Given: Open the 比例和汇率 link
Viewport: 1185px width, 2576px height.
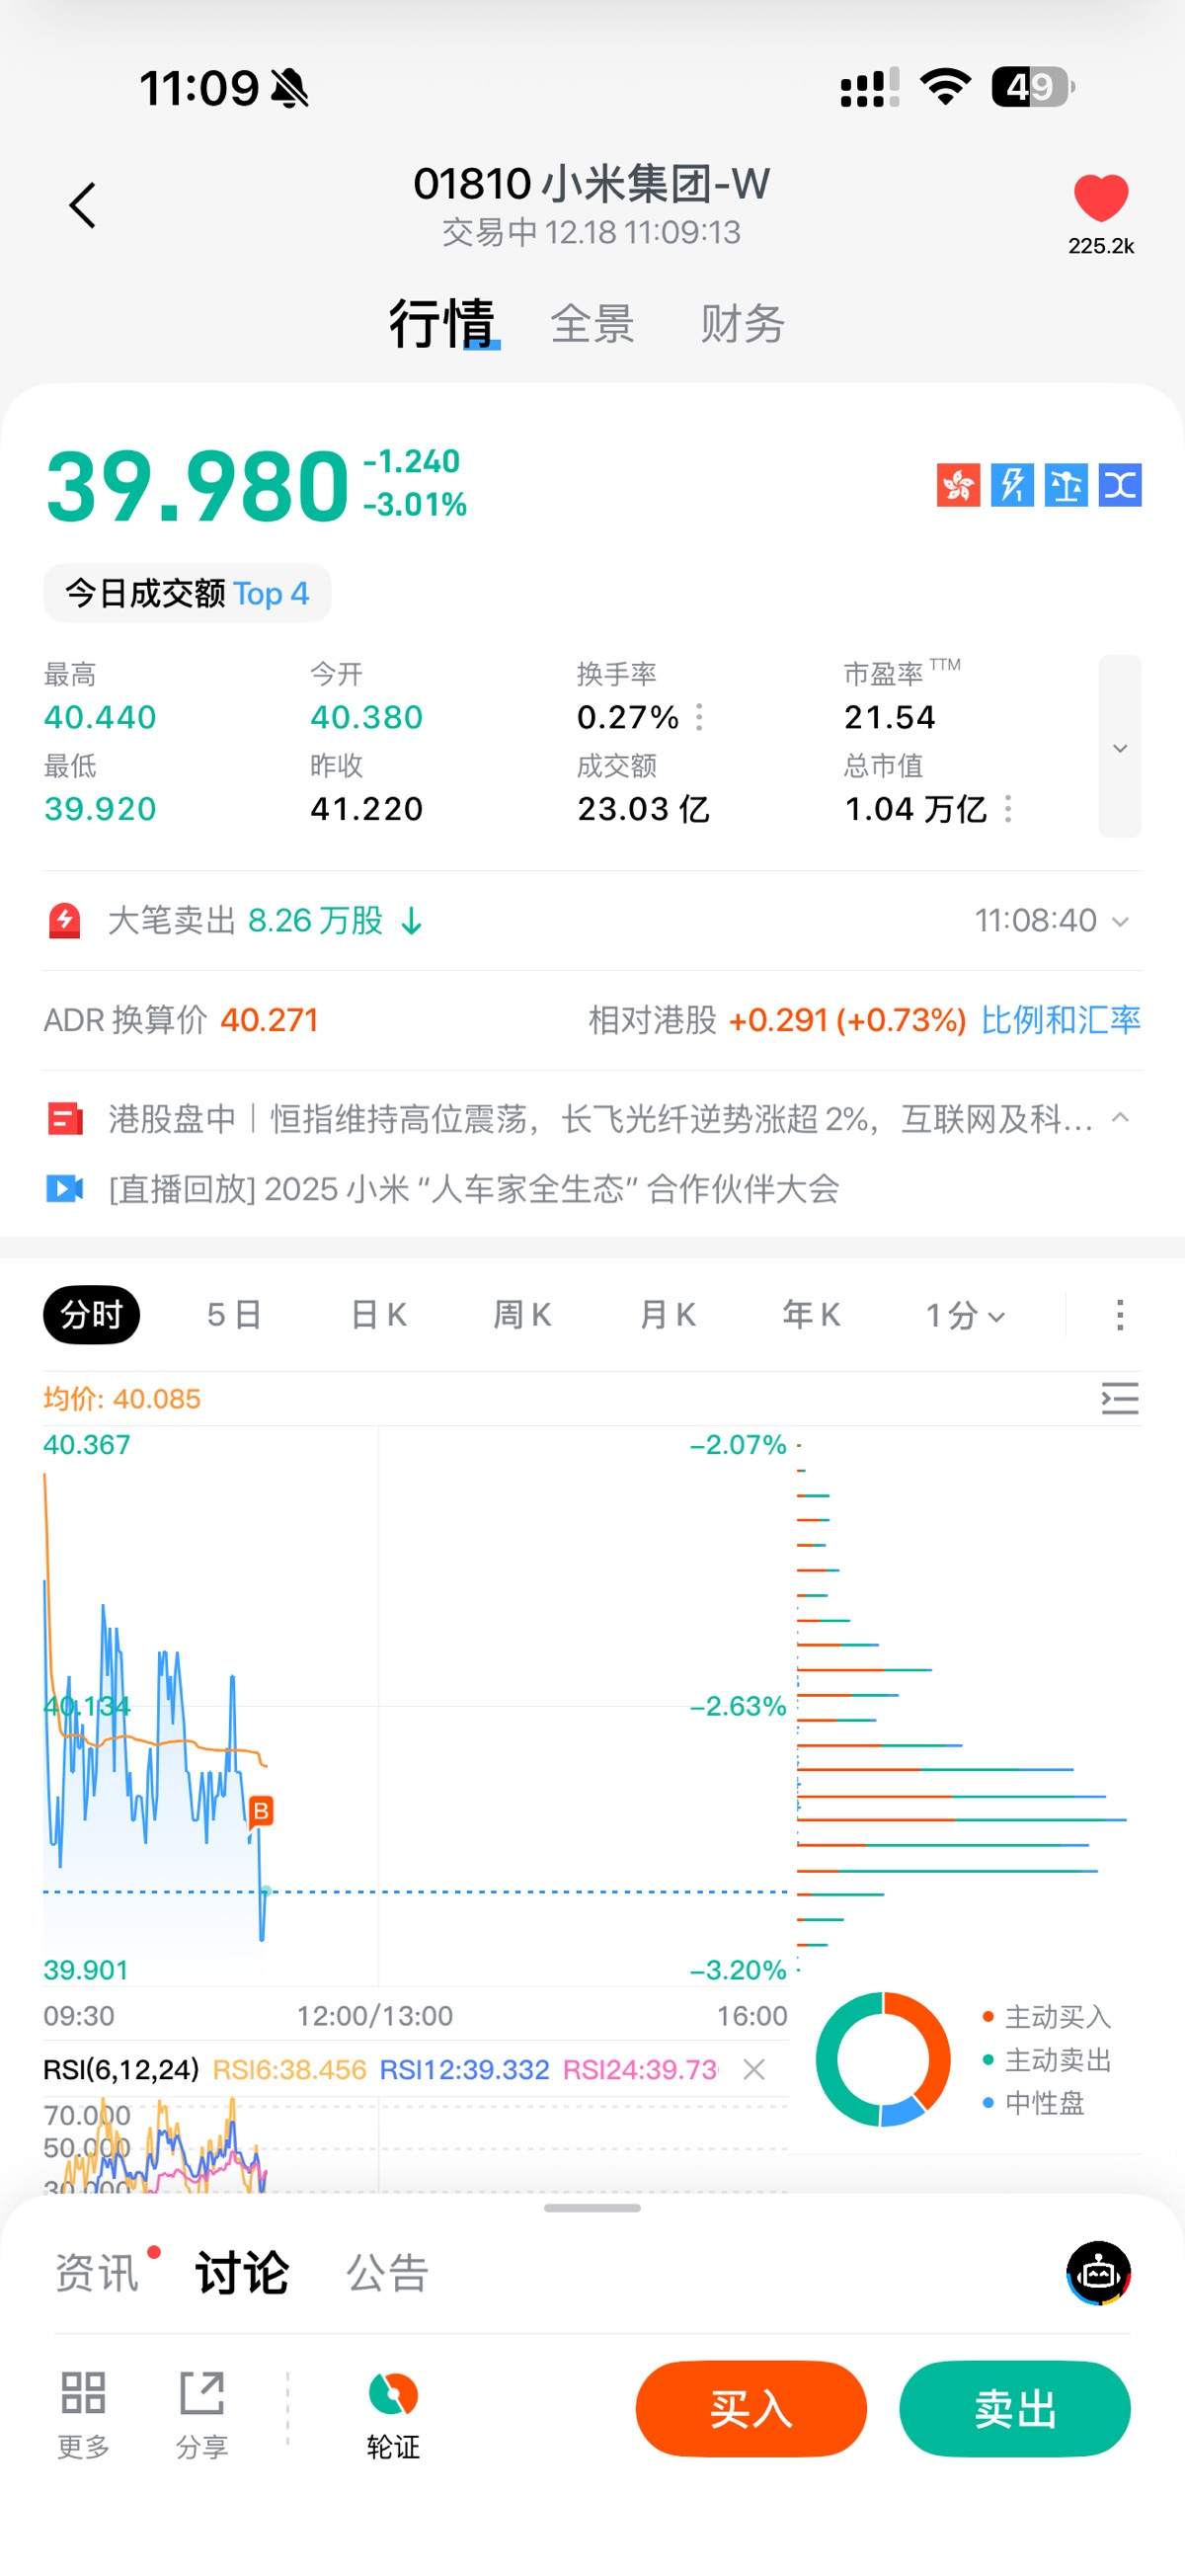Looking at the screenshot, I should tap(1060, 1020).
